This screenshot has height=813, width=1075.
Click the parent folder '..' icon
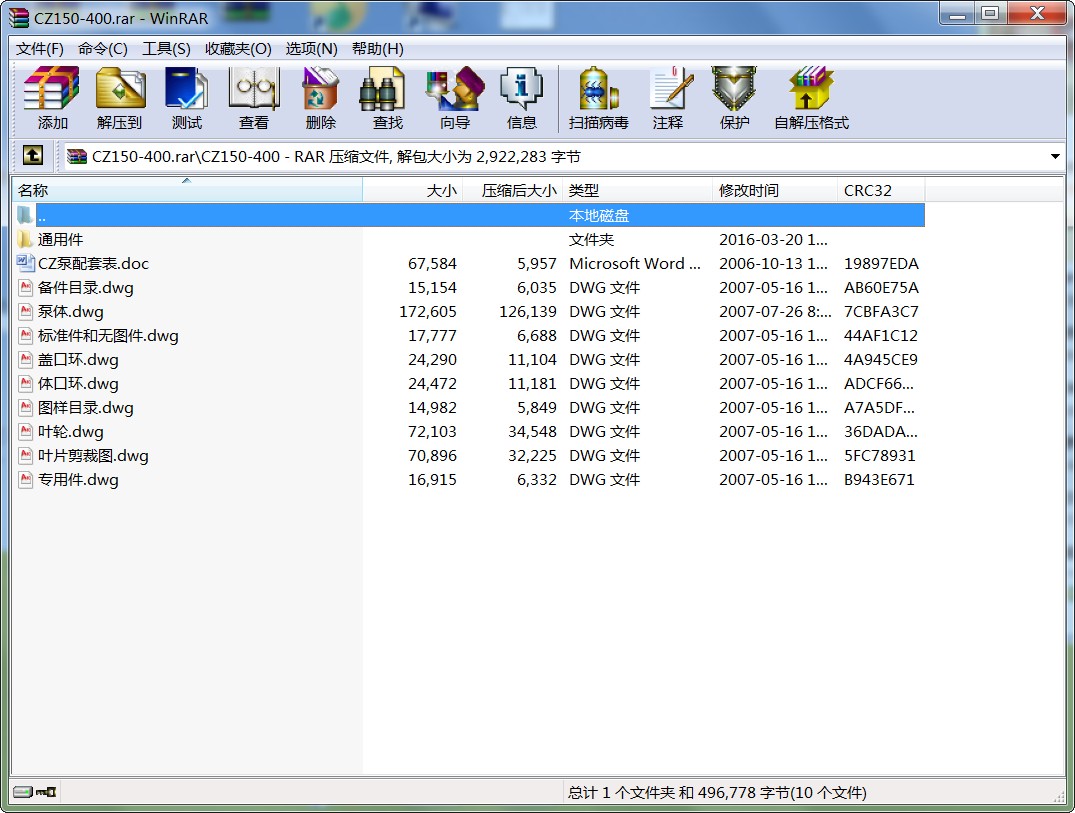click(x=25, y=215)
